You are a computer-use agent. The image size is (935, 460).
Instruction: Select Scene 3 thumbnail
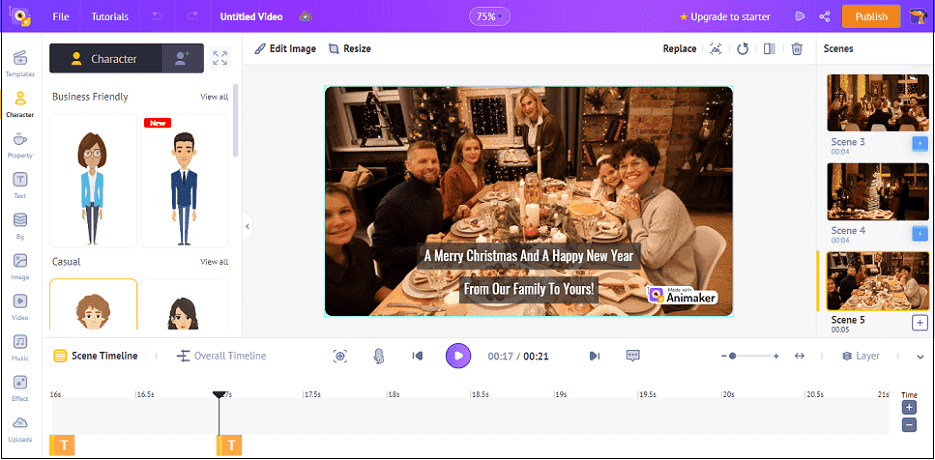[878, 103]
